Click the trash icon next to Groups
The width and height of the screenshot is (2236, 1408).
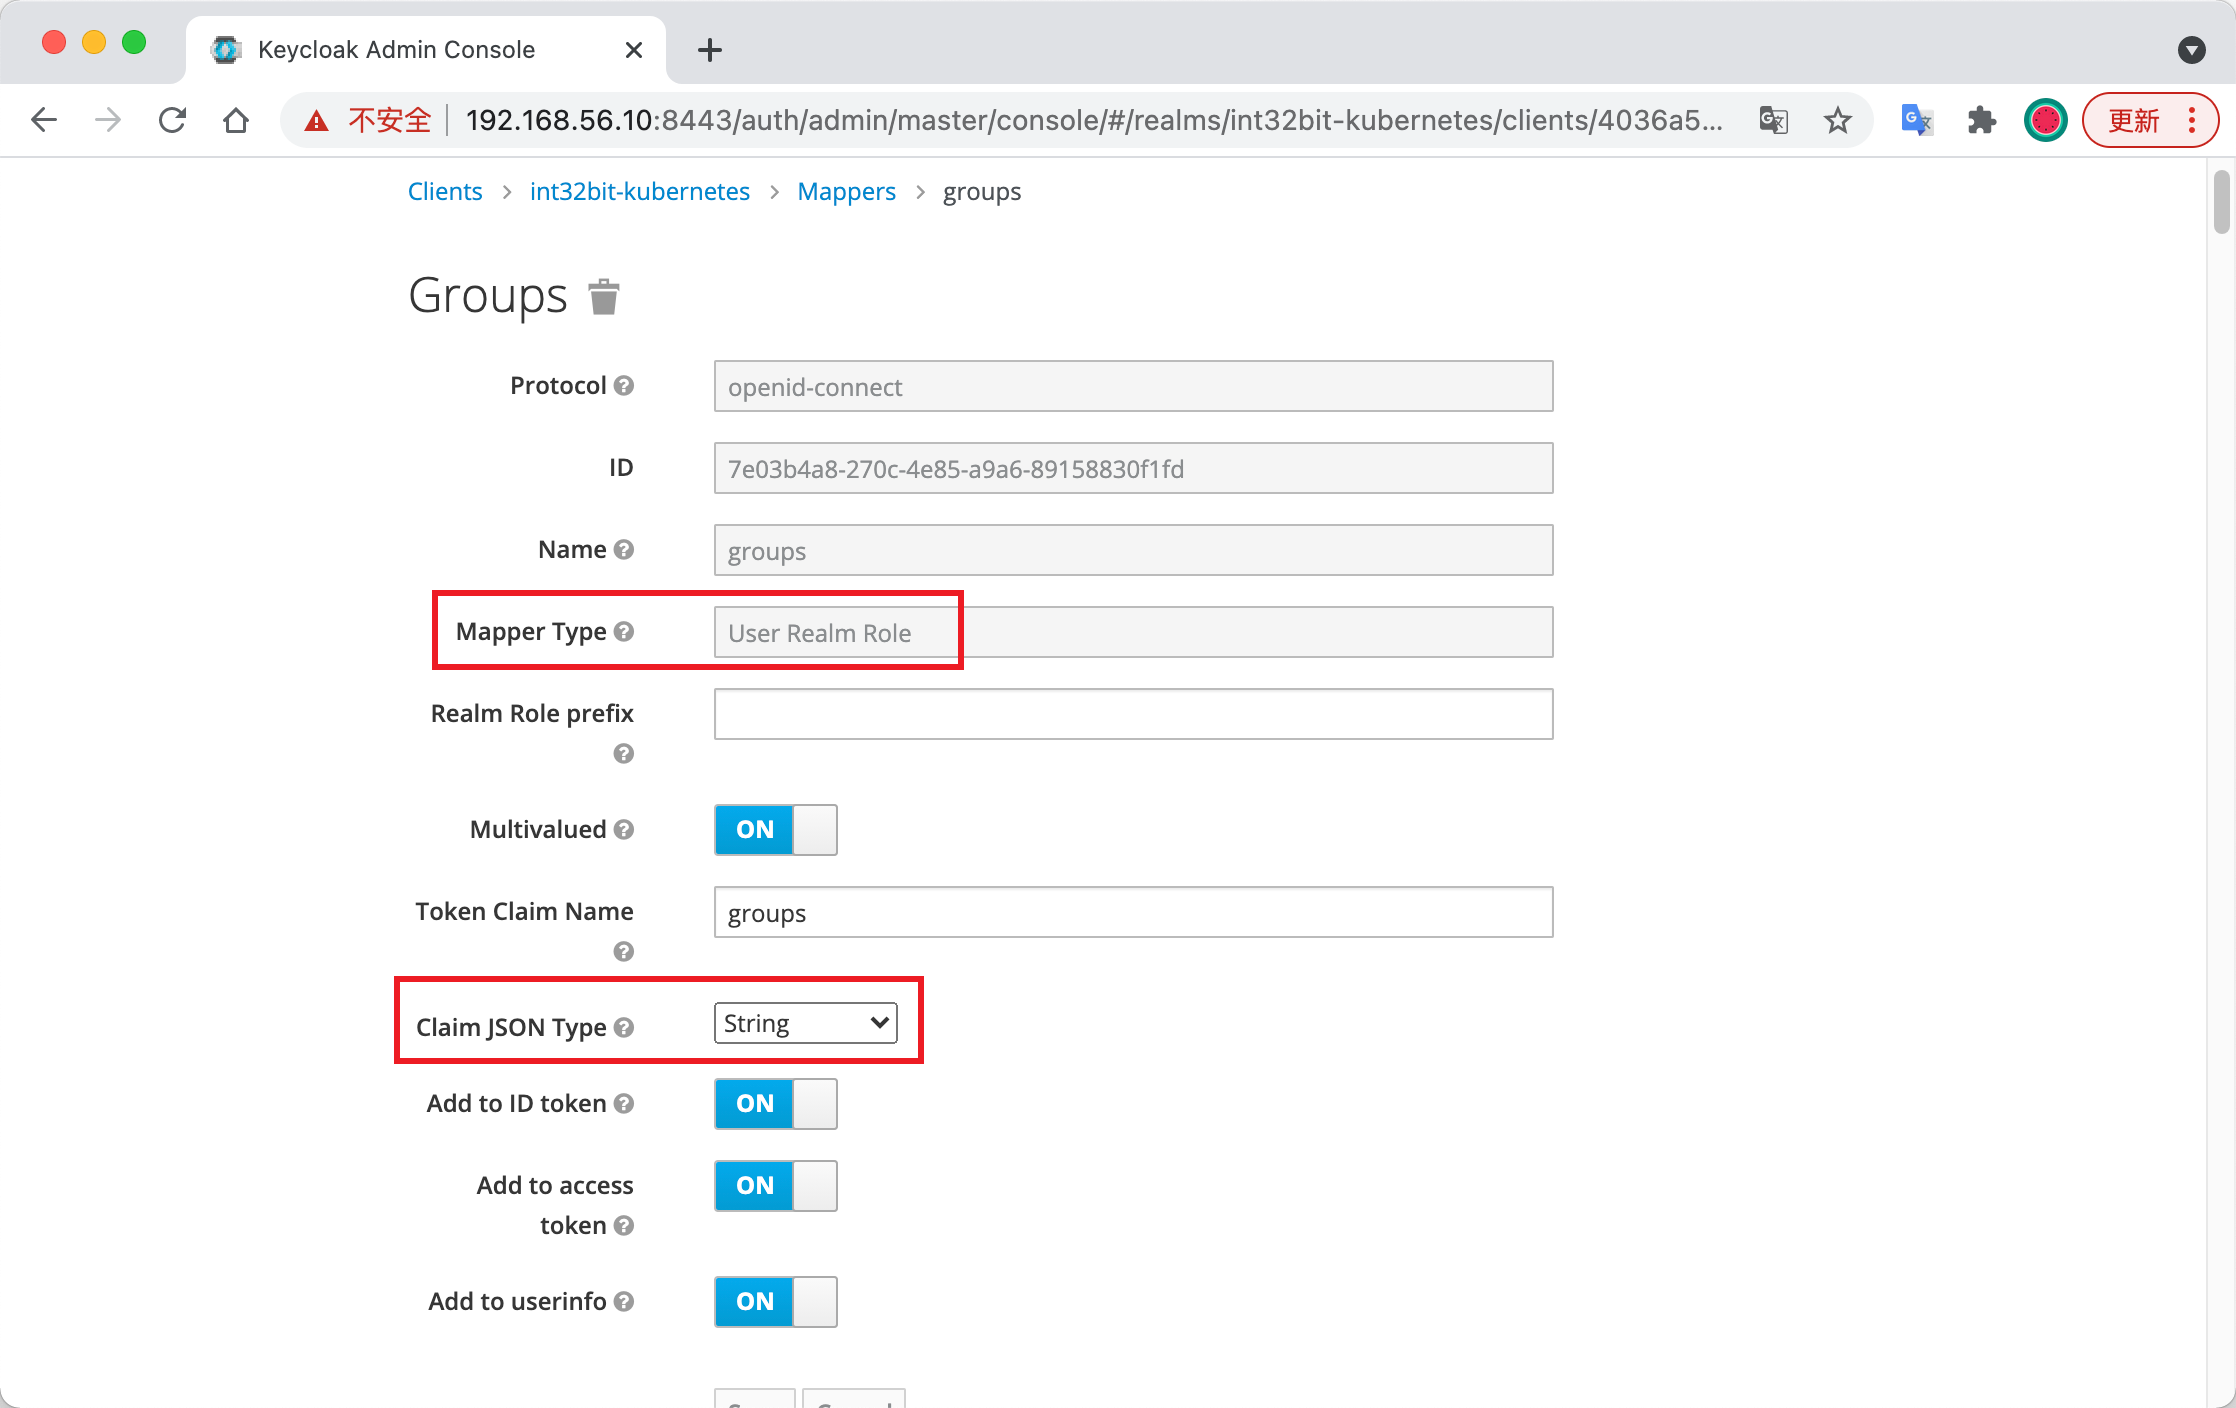click(x=603, y=297)
